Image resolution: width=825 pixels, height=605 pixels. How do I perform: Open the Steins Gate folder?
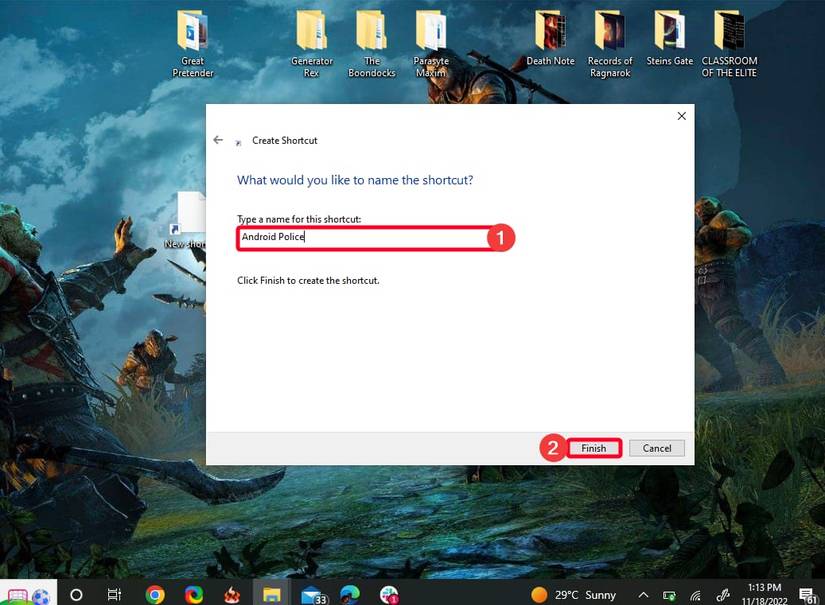click(x=669, y=30)
